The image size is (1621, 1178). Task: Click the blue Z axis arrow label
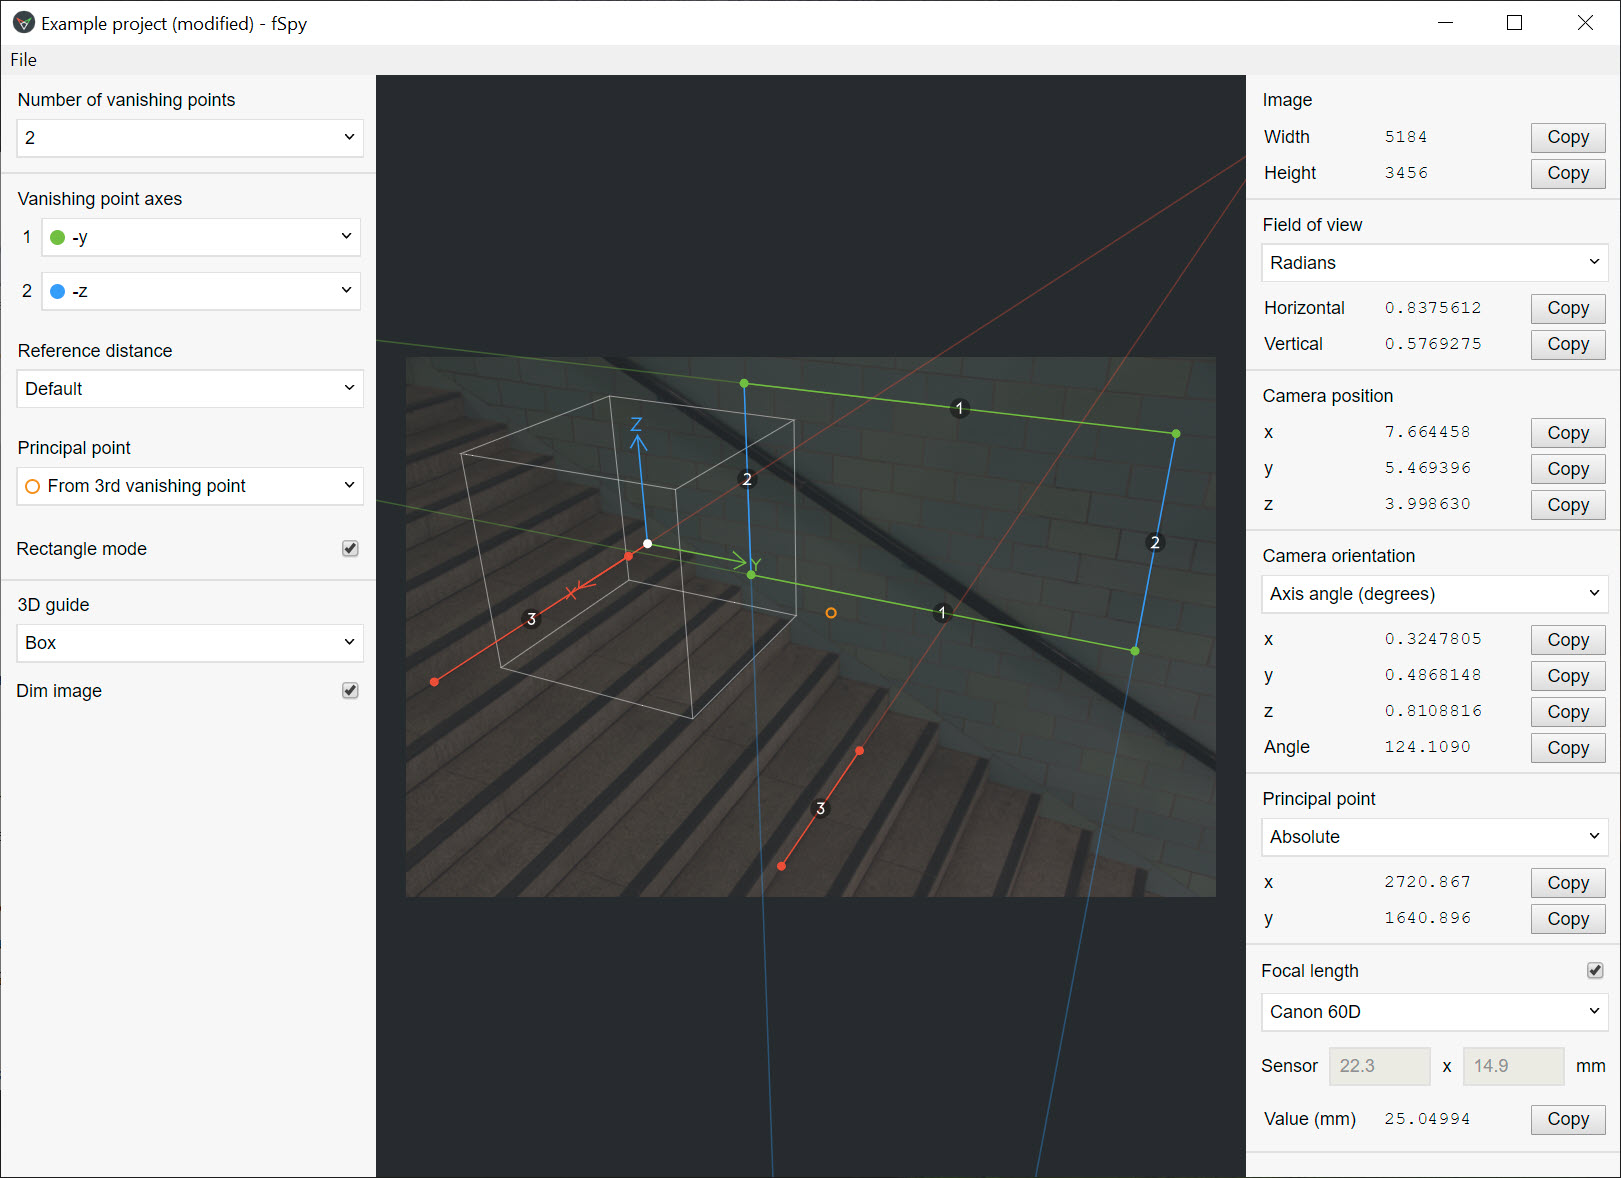tap(636, 425)
